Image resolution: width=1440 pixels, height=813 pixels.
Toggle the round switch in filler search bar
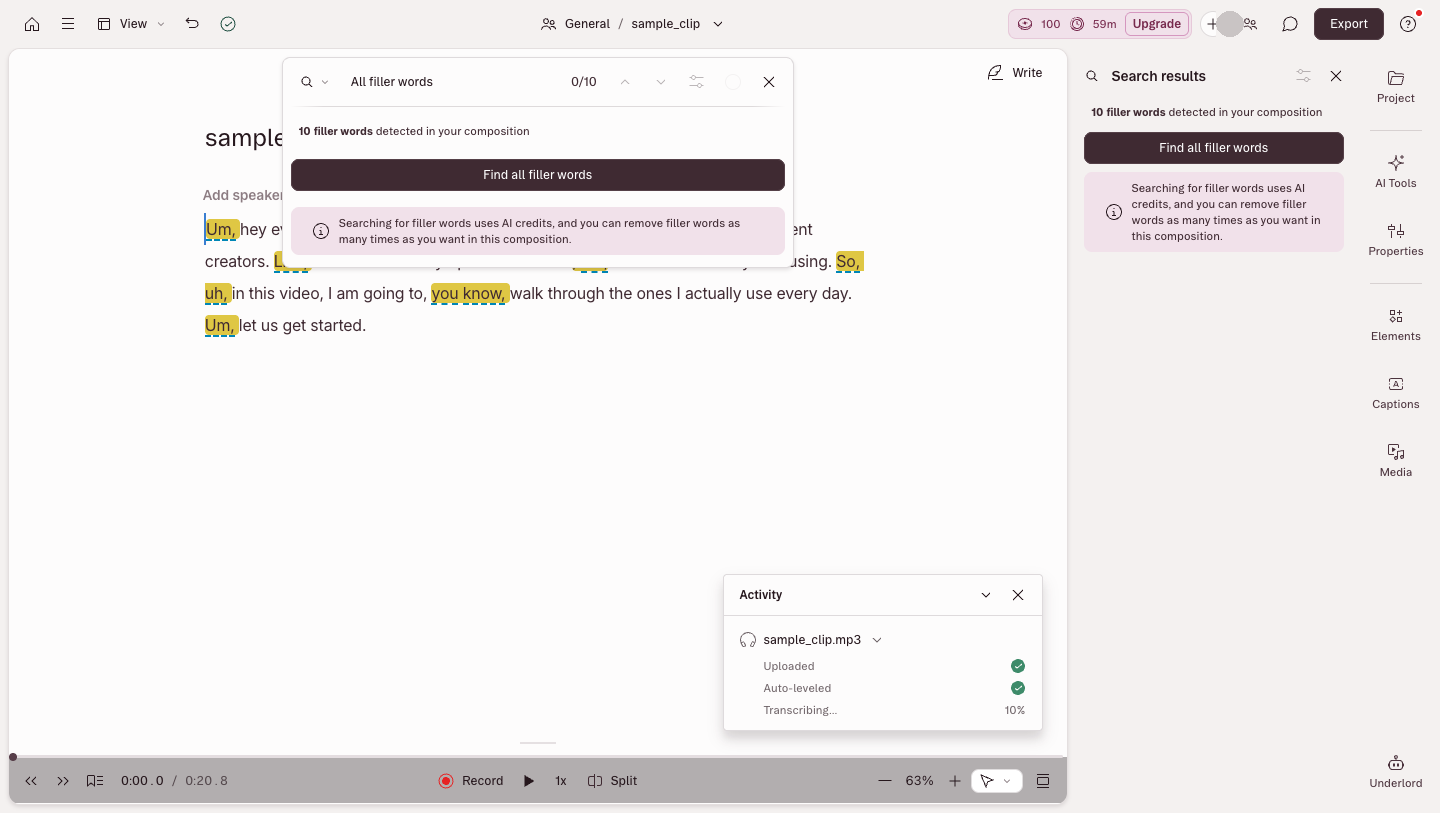(733, 82)
